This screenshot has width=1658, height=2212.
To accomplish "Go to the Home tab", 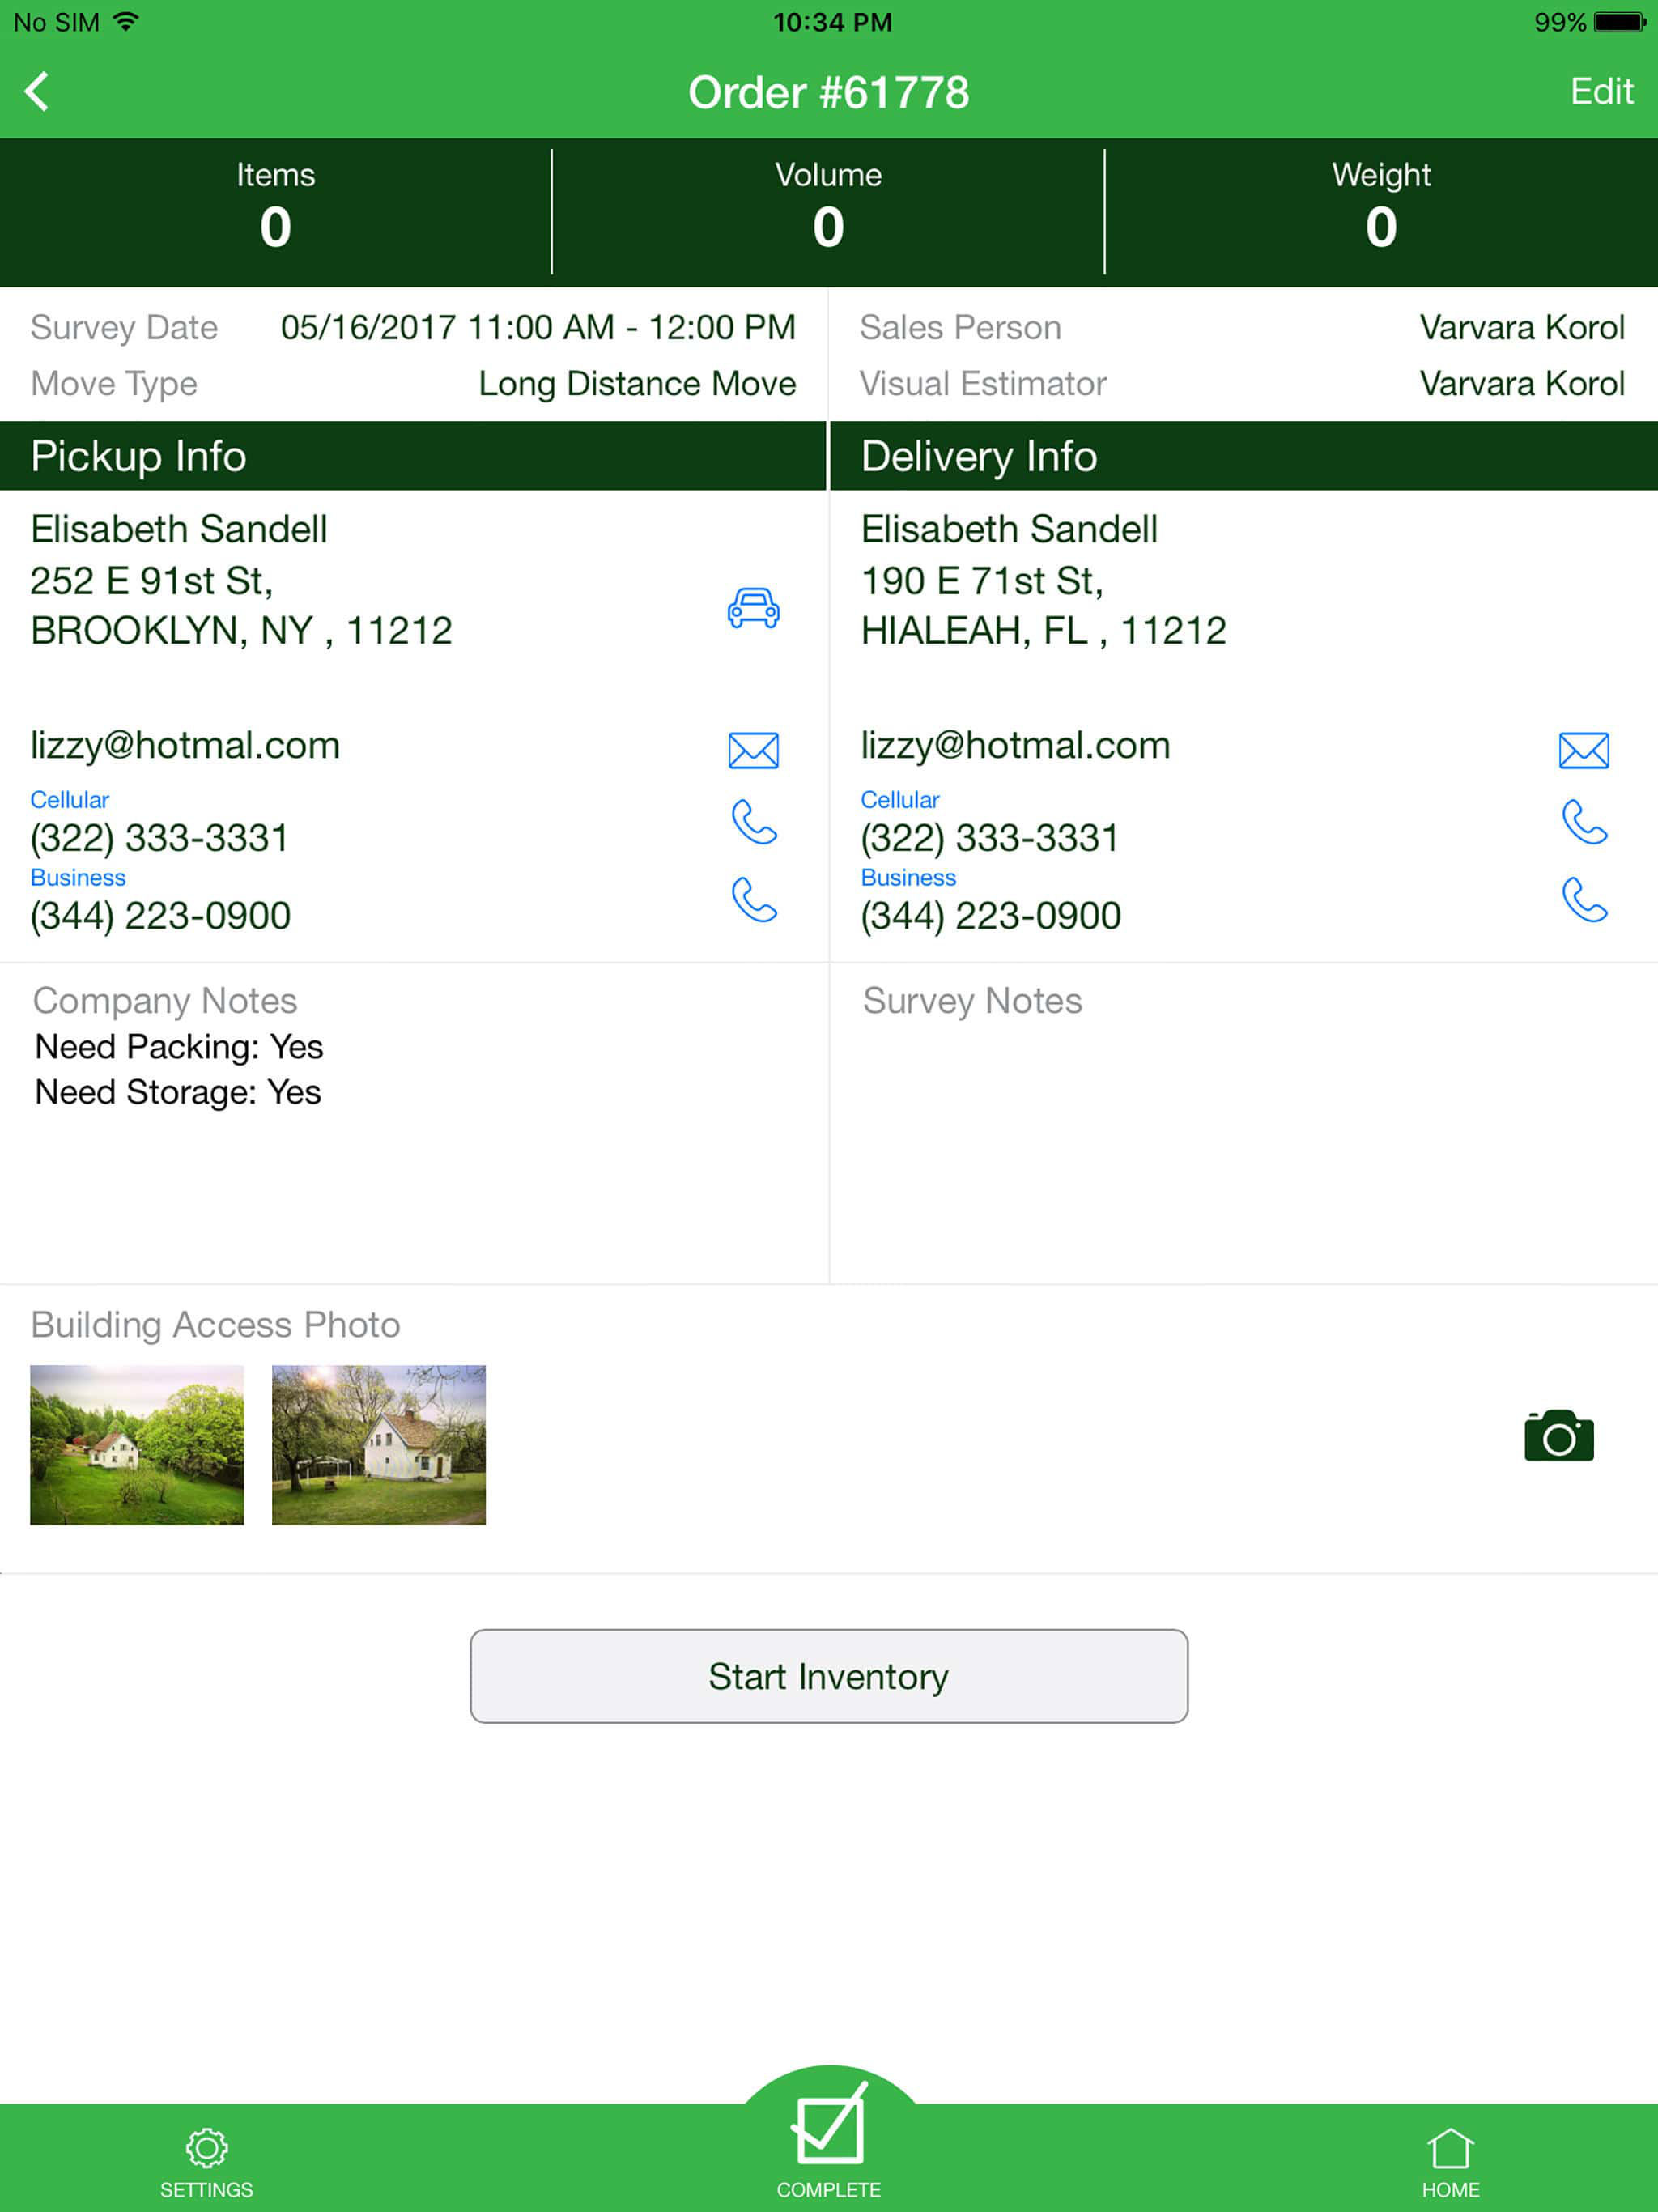I will (1450, 2164).
